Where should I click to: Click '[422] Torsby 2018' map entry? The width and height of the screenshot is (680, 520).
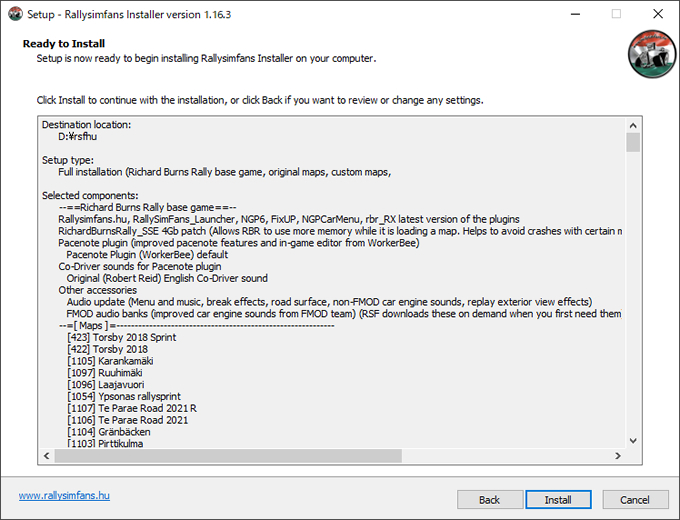(x=108, y=349)
